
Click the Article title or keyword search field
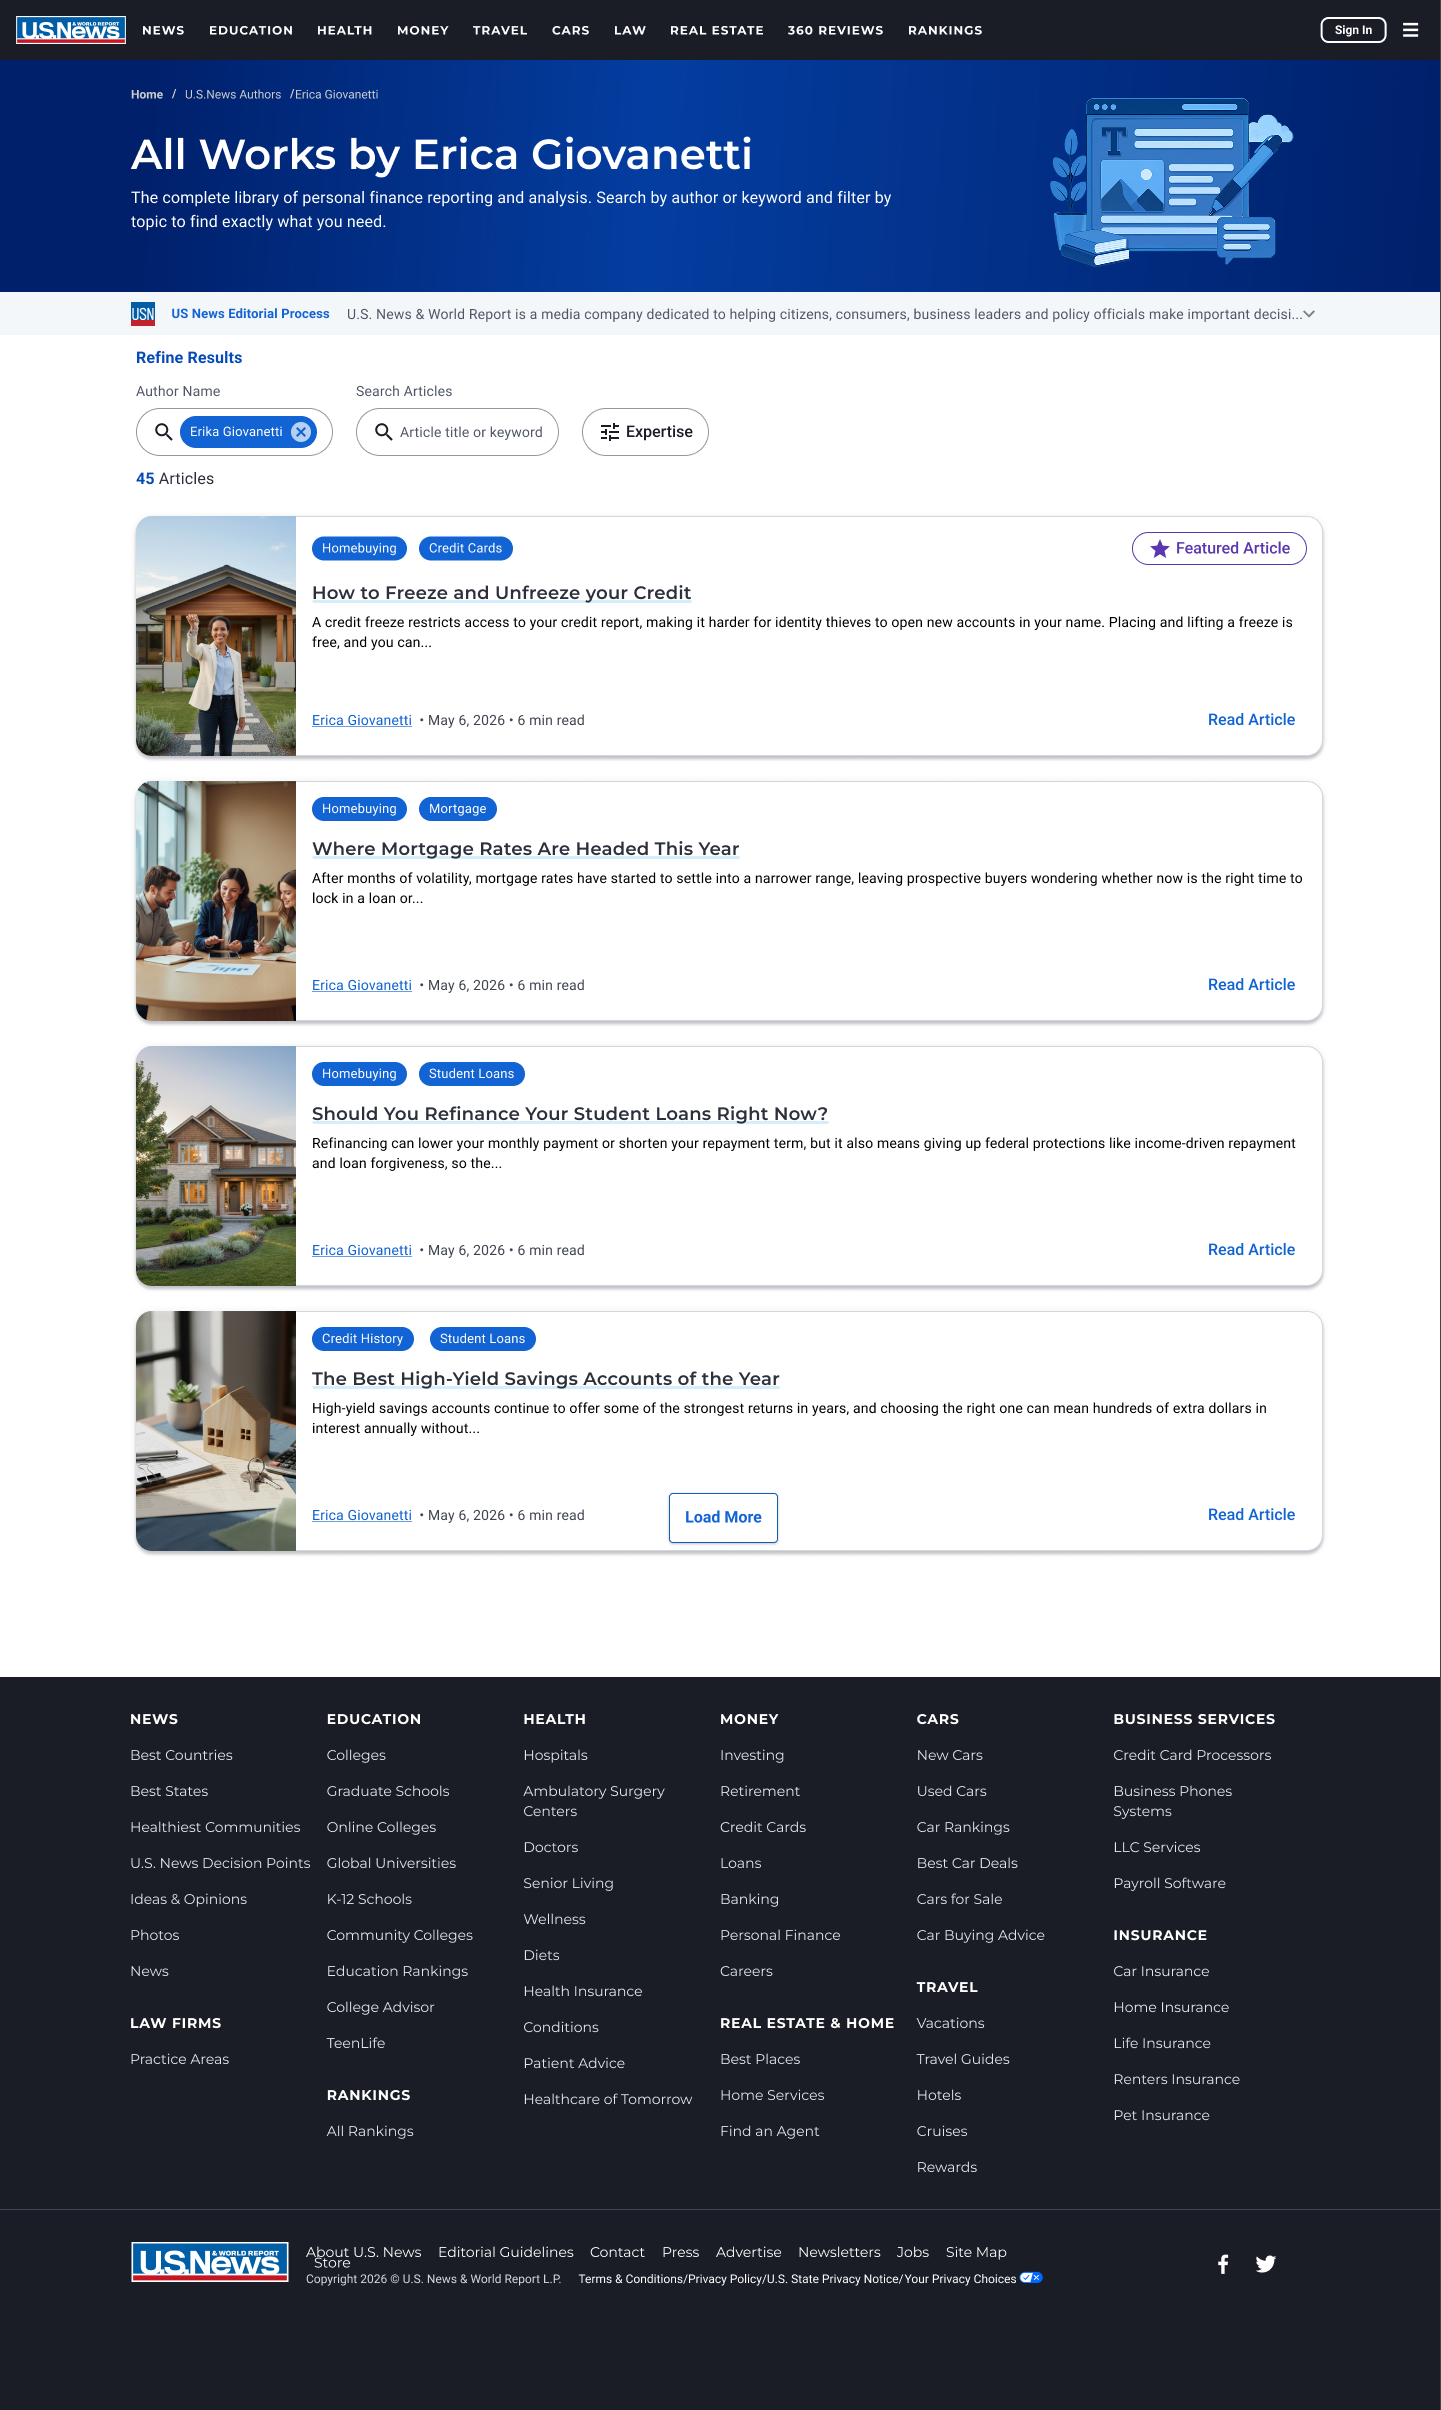coord(457,432)
